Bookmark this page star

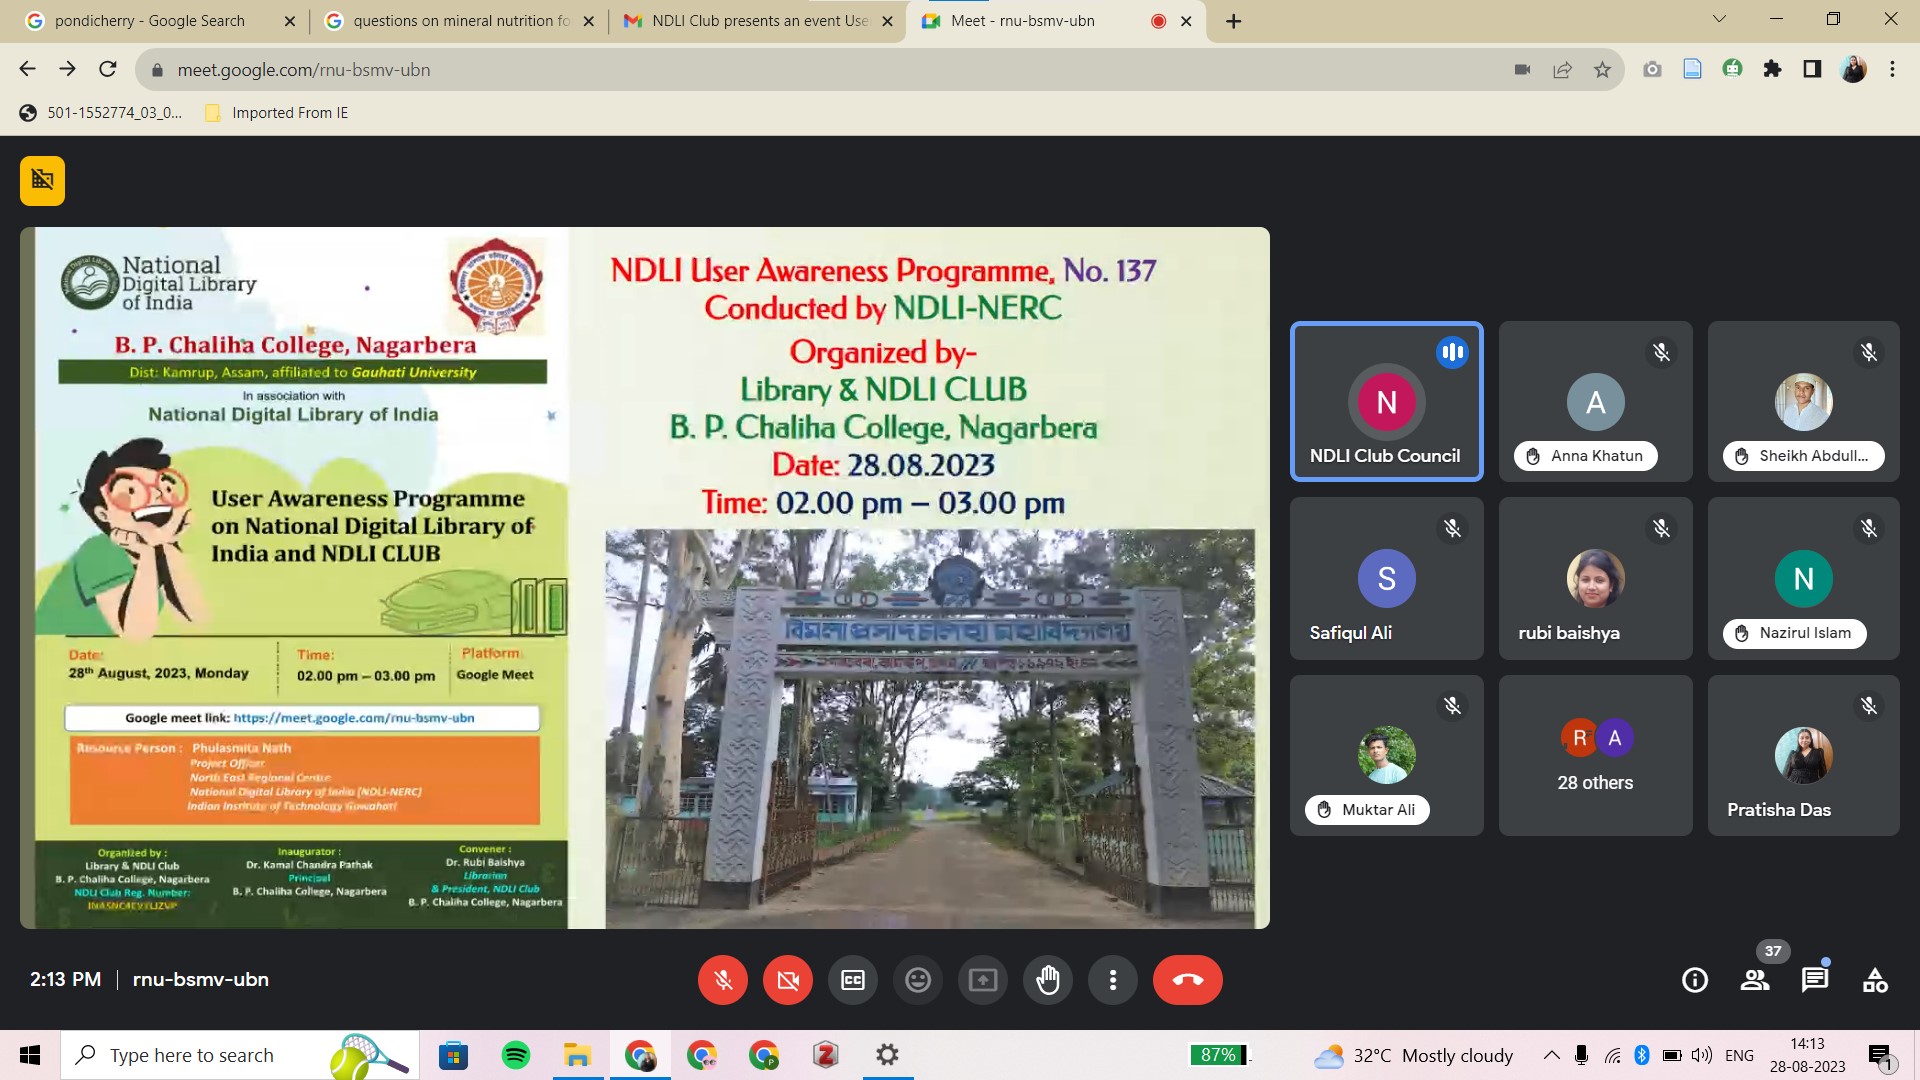[1602, 69]
